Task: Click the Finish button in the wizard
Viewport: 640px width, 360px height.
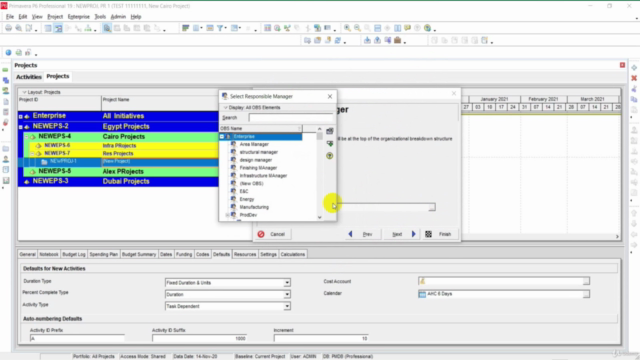Action: tap(439, 234)
